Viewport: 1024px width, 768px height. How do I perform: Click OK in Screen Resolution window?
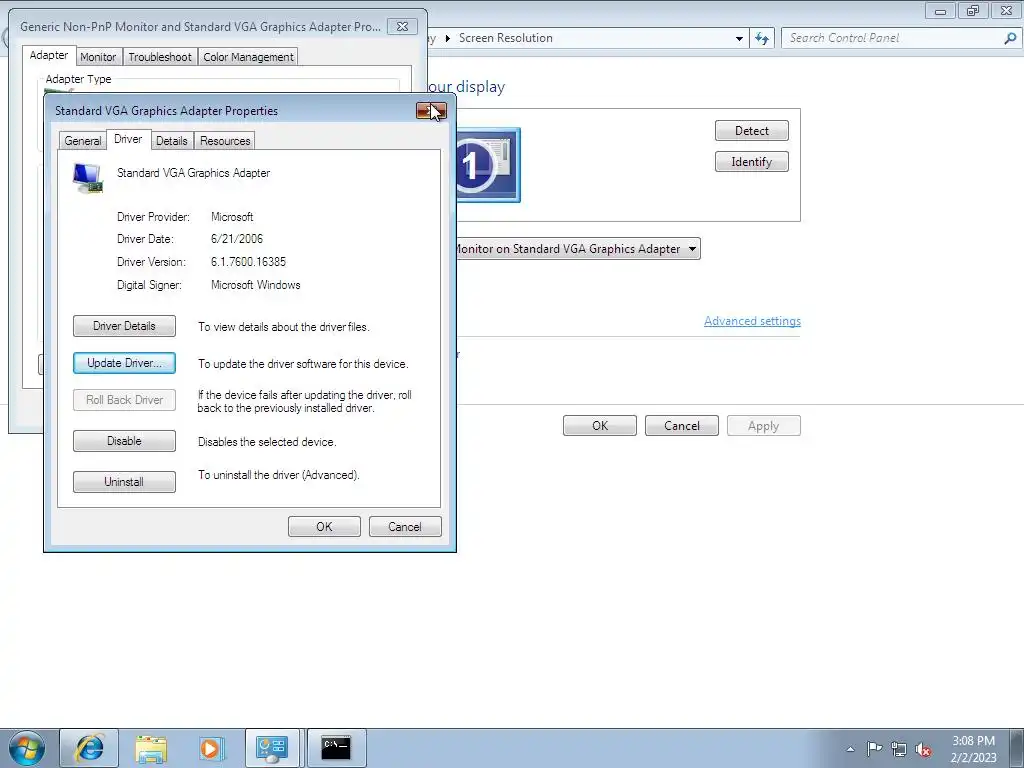coord(600,426)
